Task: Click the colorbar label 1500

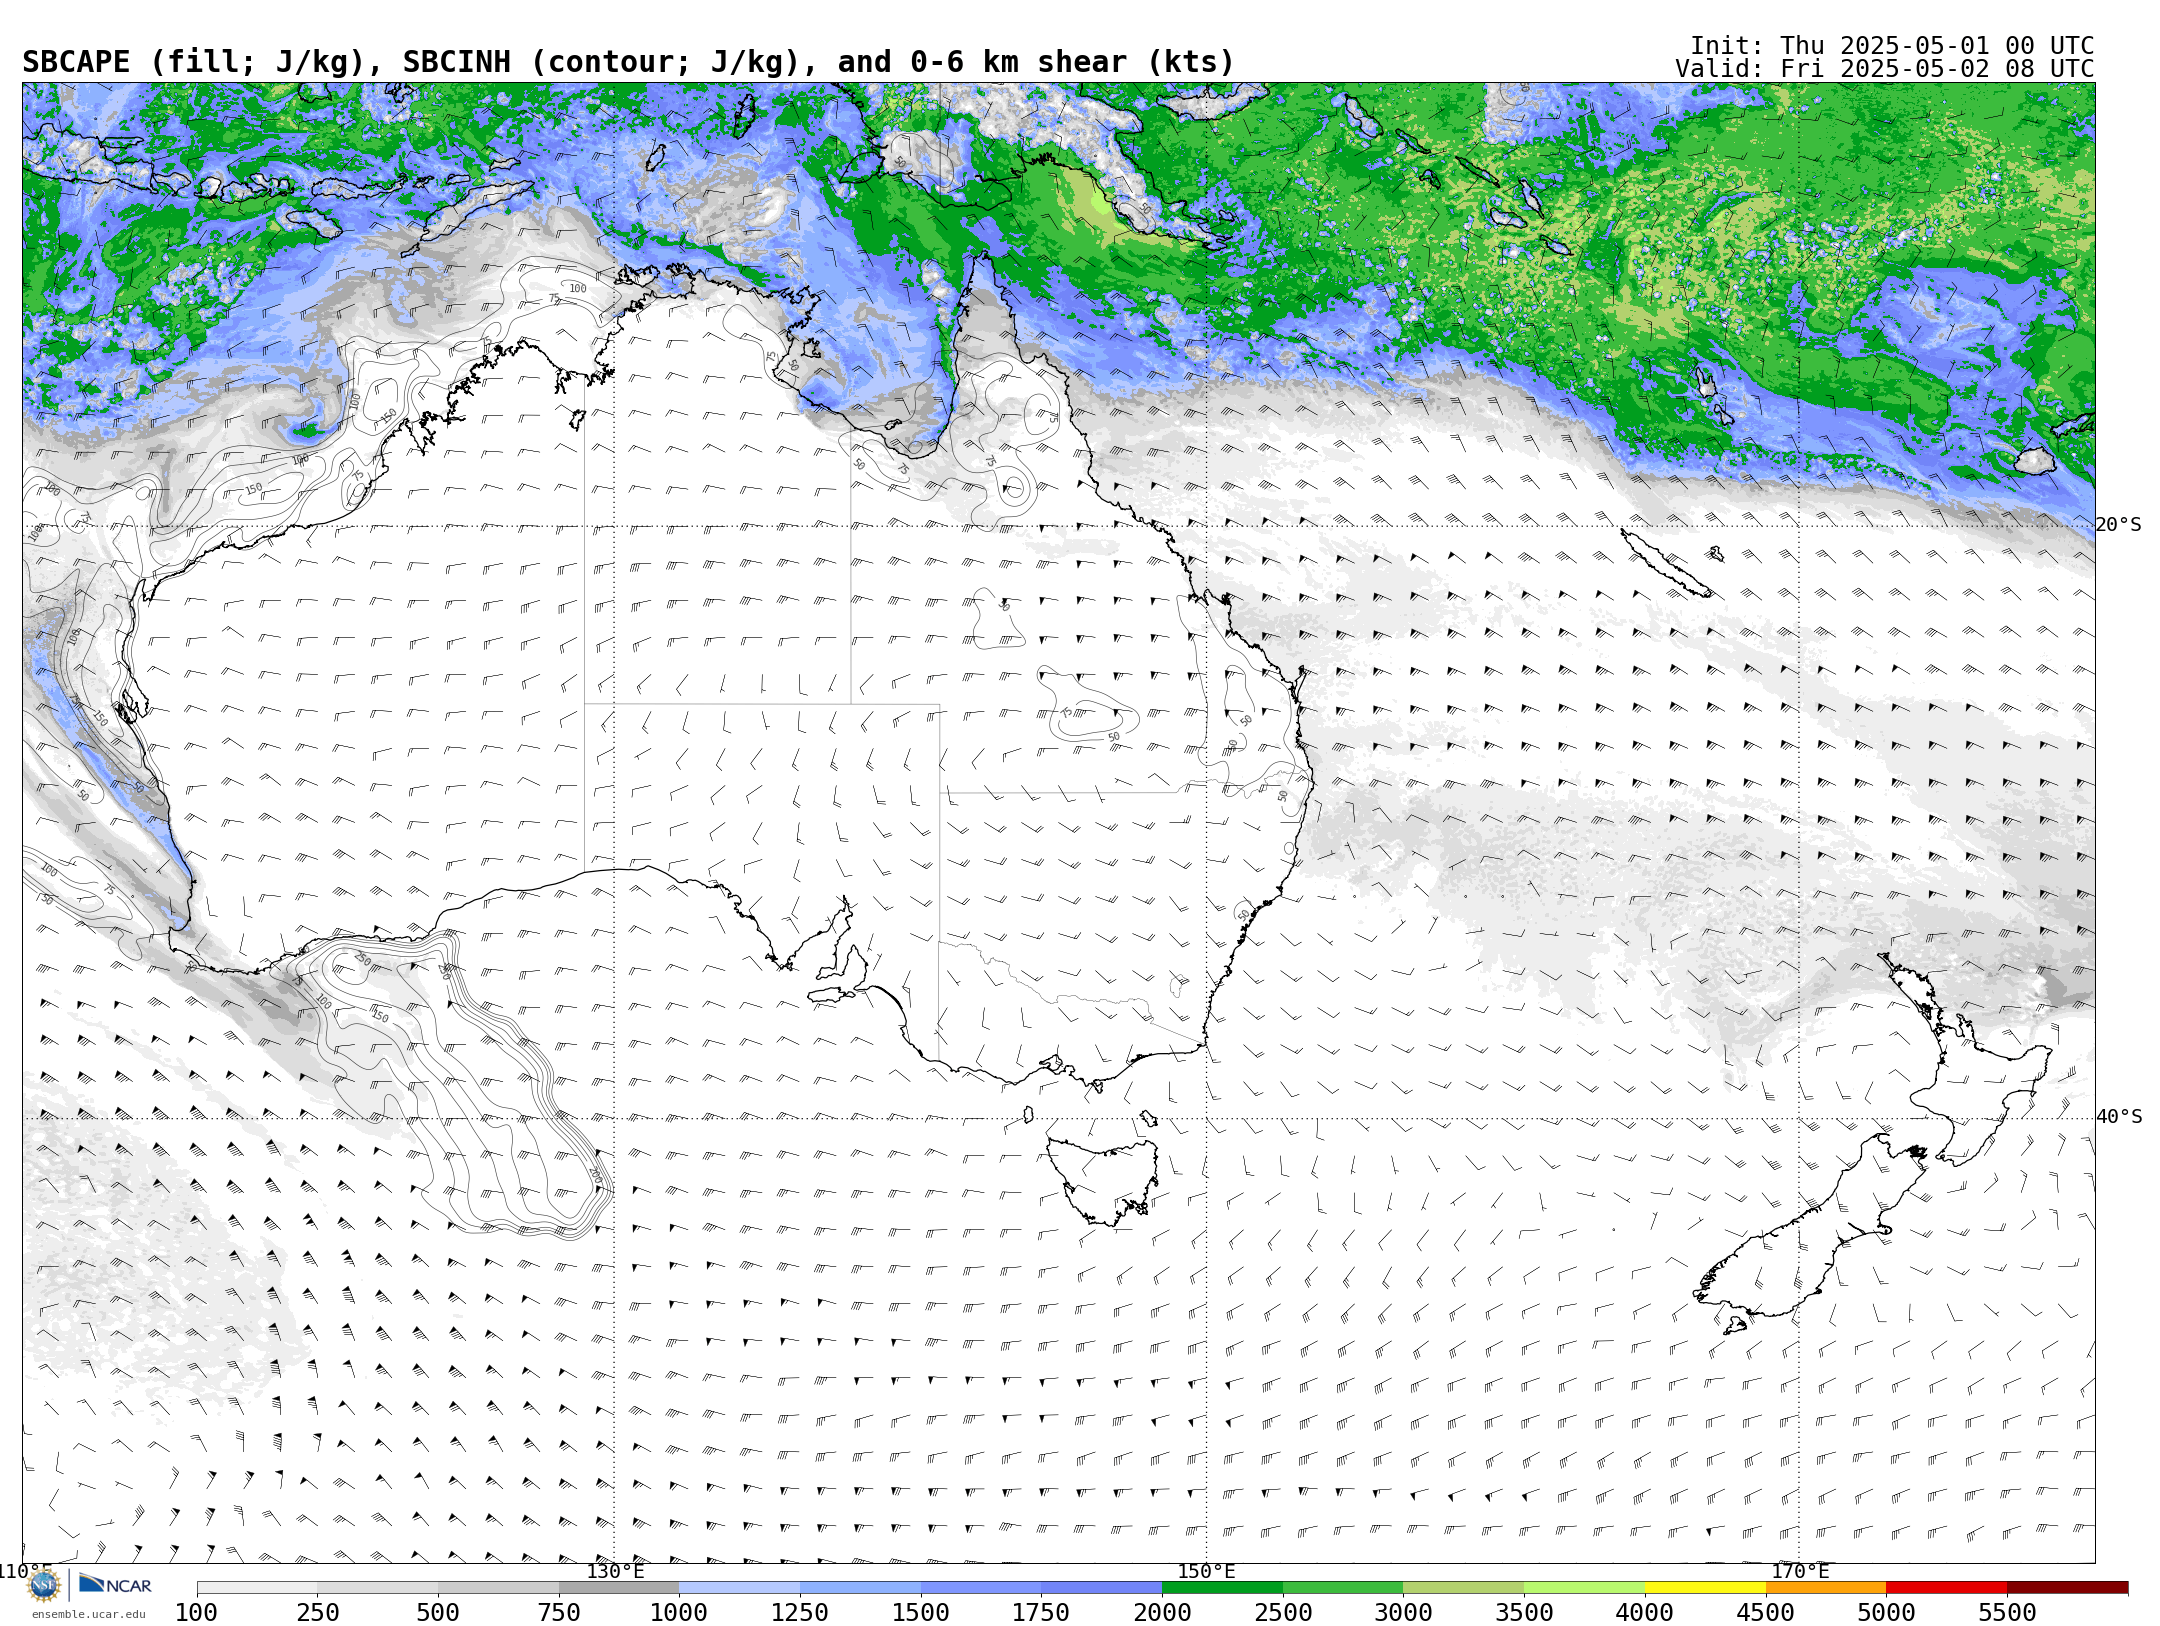Action: tap(921, 1612)
